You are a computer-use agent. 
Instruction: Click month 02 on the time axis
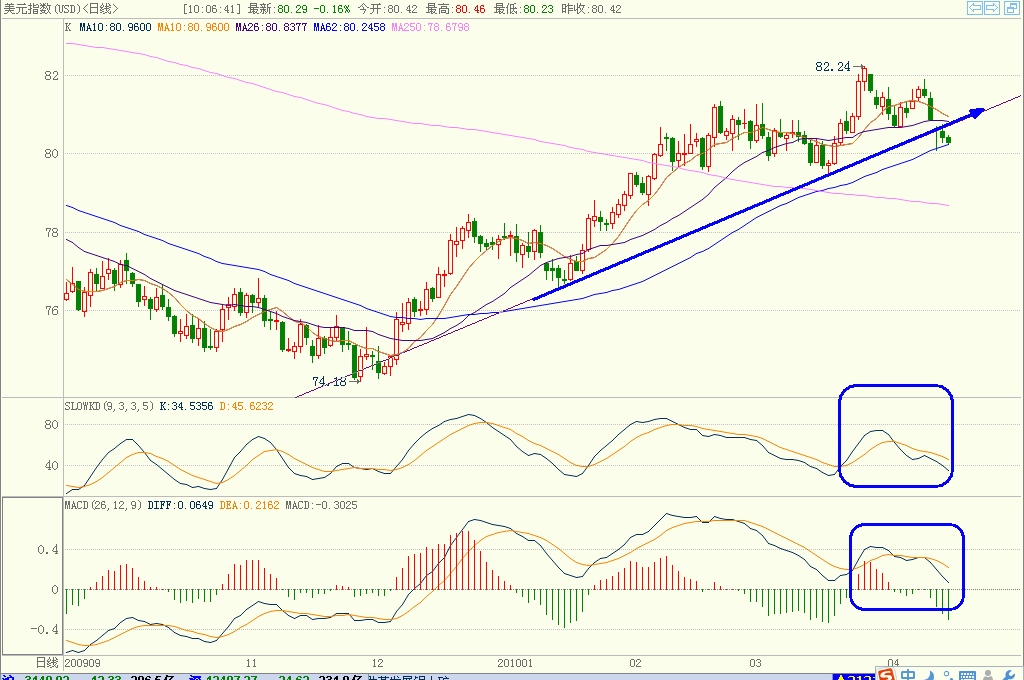(635, 663)
